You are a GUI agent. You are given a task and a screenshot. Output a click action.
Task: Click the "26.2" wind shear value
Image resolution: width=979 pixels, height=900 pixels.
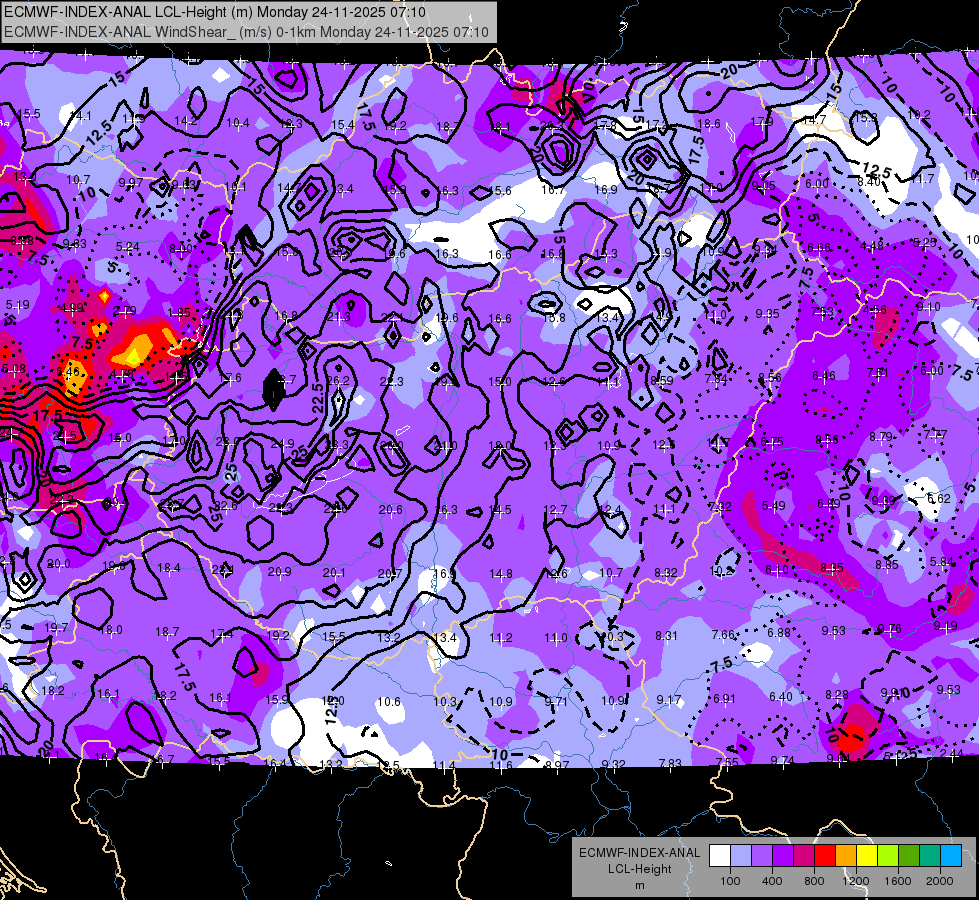(338, 380)
